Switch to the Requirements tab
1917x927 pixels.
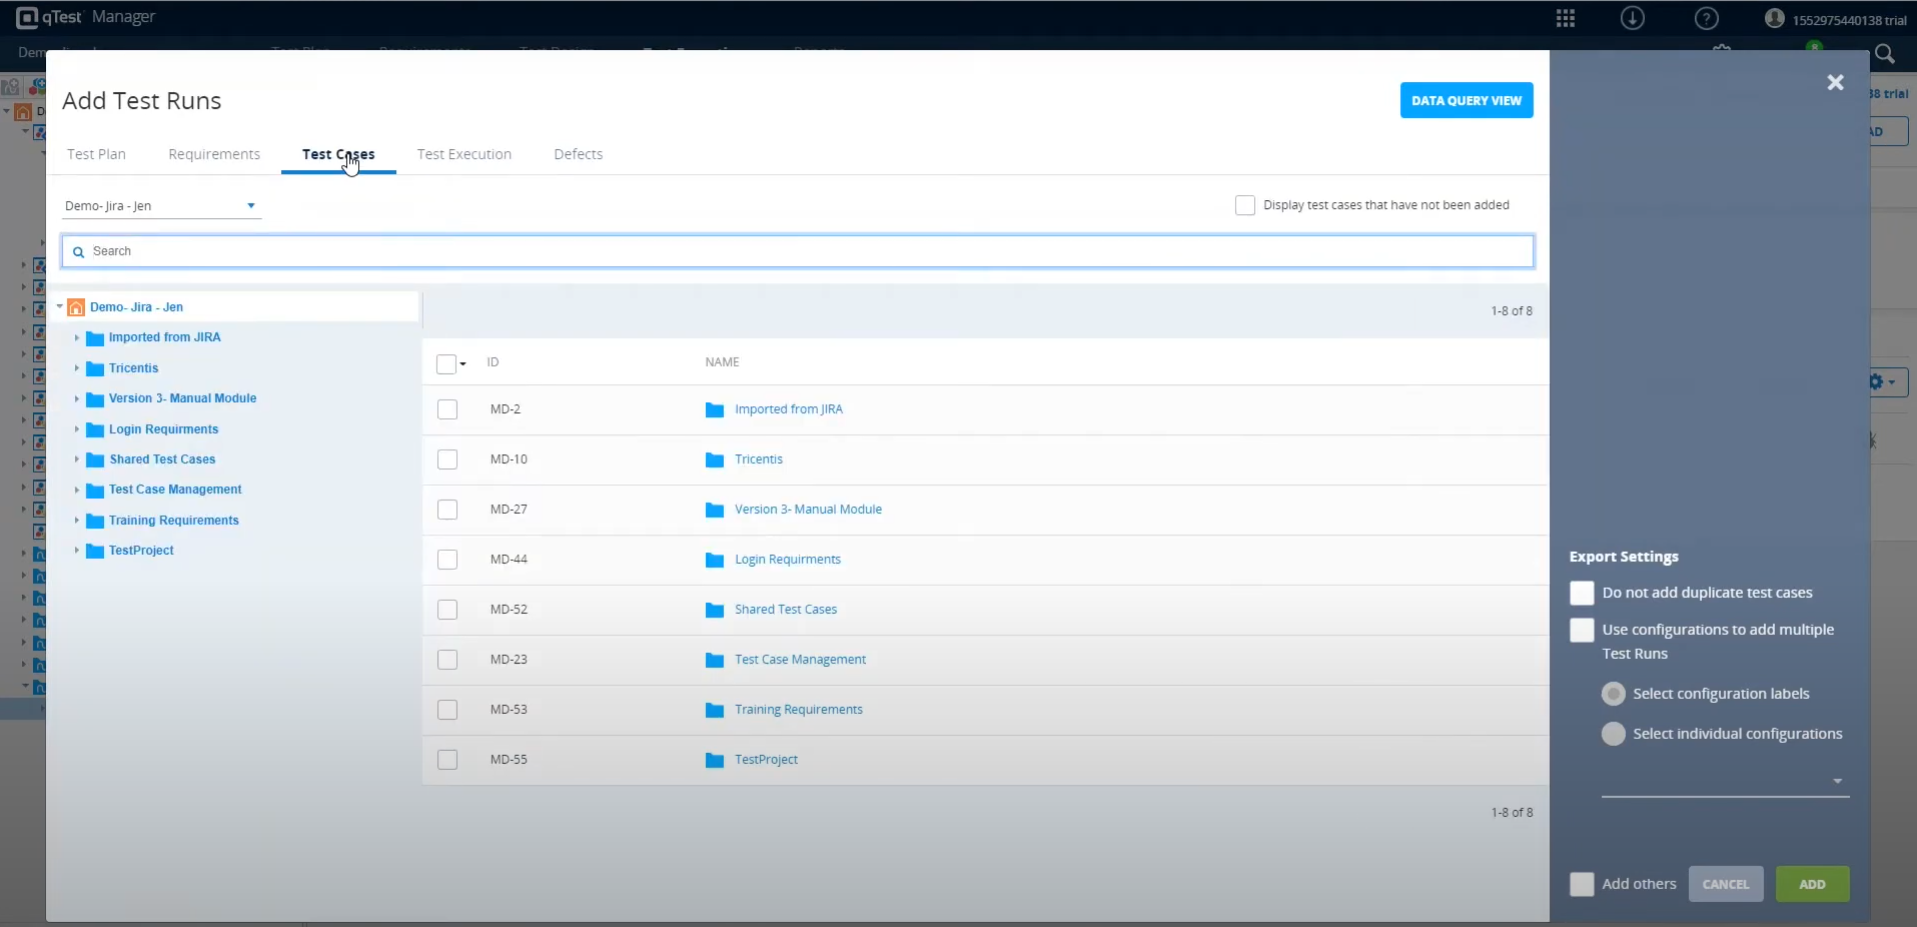coord(214,154)
